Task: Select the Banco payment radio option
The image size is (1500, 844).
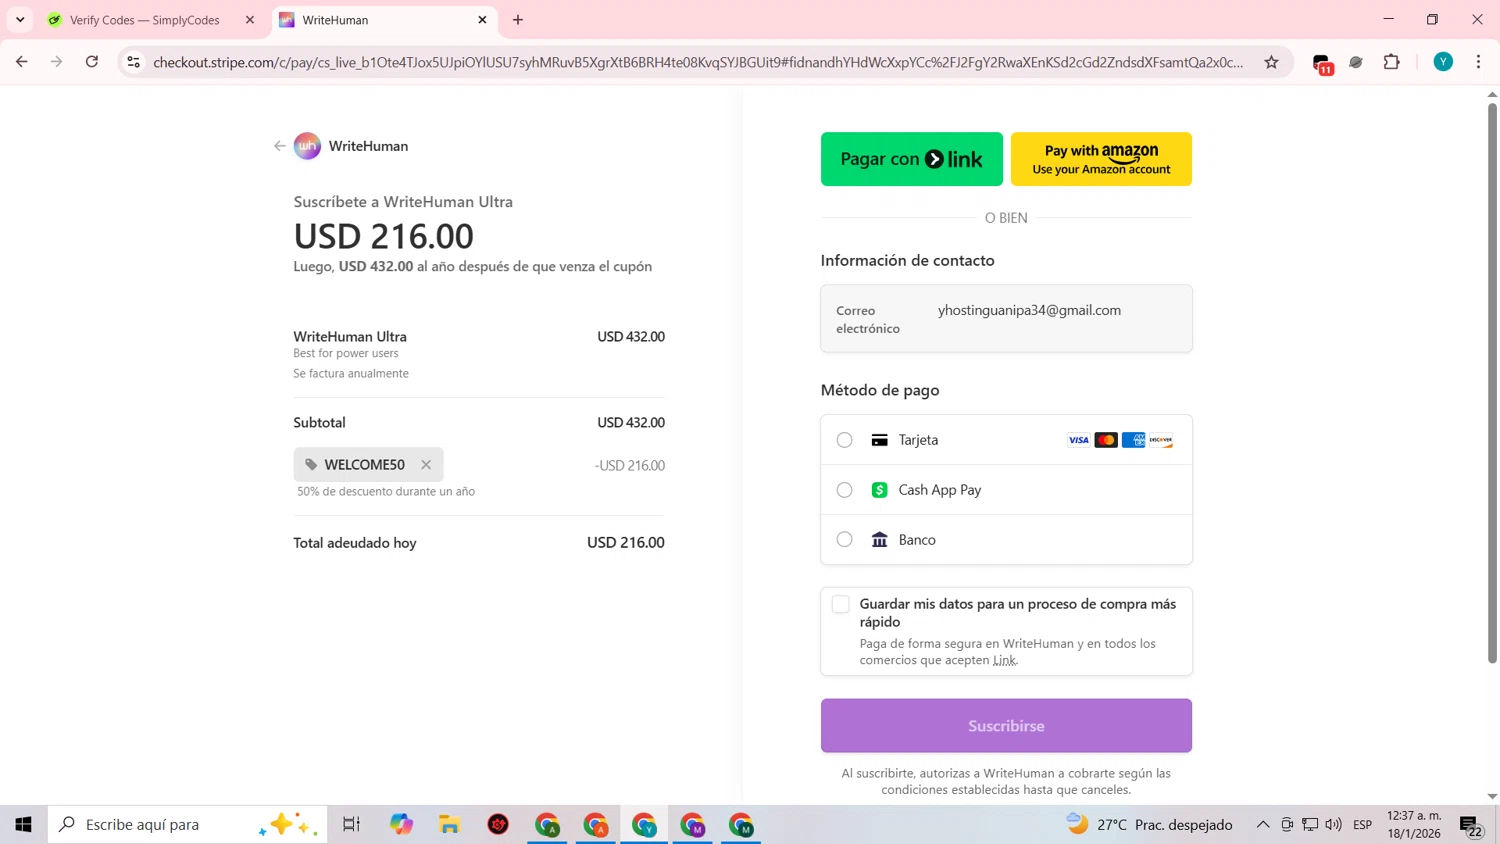Action: [844, 540]
